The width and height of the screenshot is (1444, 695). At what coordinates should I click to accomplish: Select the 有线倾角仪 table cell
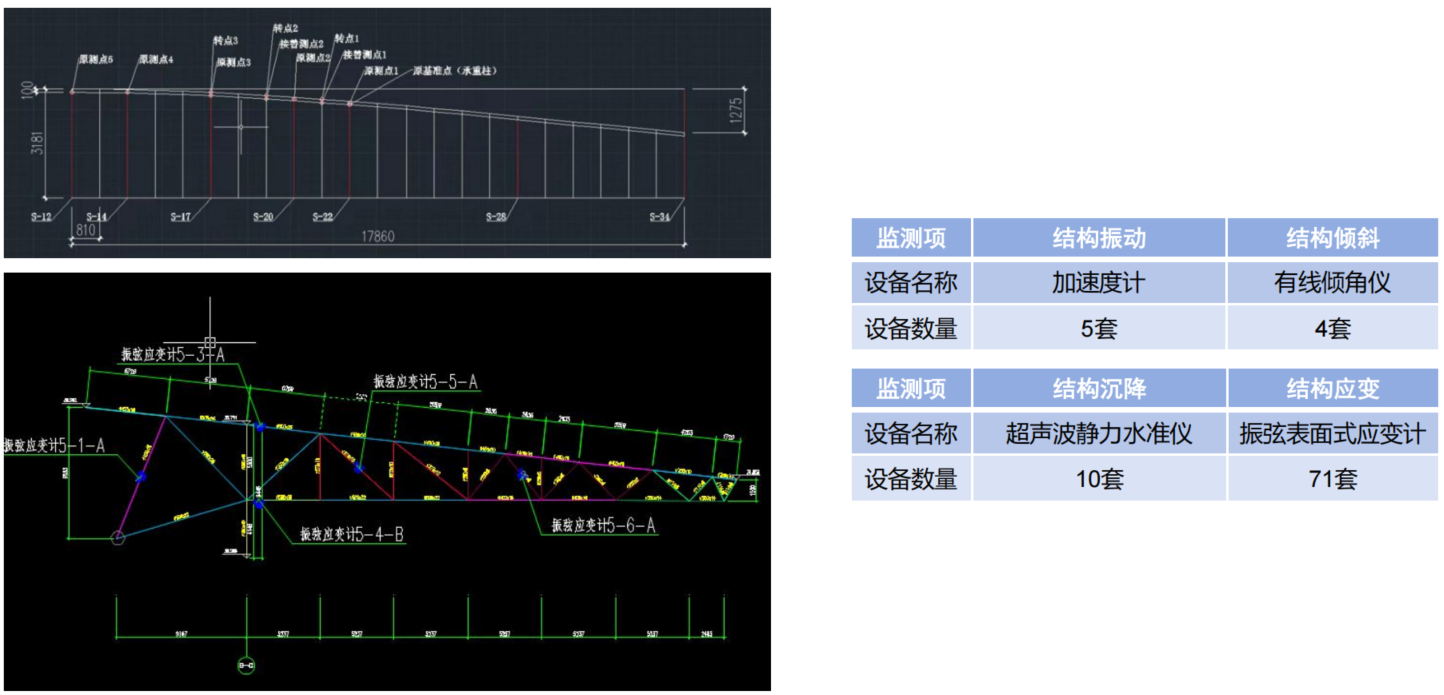(1331, 284)
